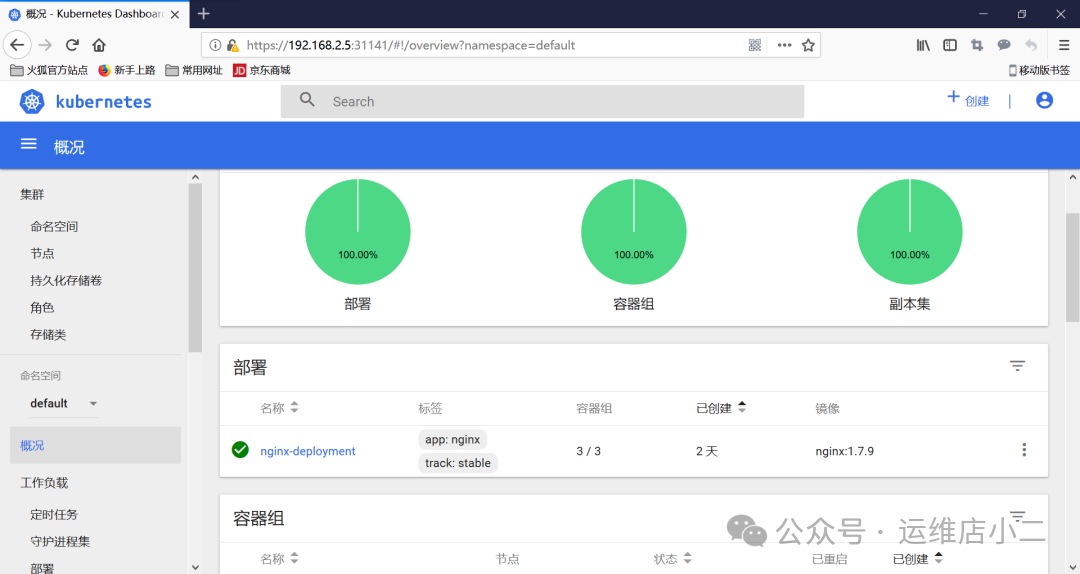Open the browser home page
Image resolution: width=1080 pixels, height=574 pixels.
99,45
